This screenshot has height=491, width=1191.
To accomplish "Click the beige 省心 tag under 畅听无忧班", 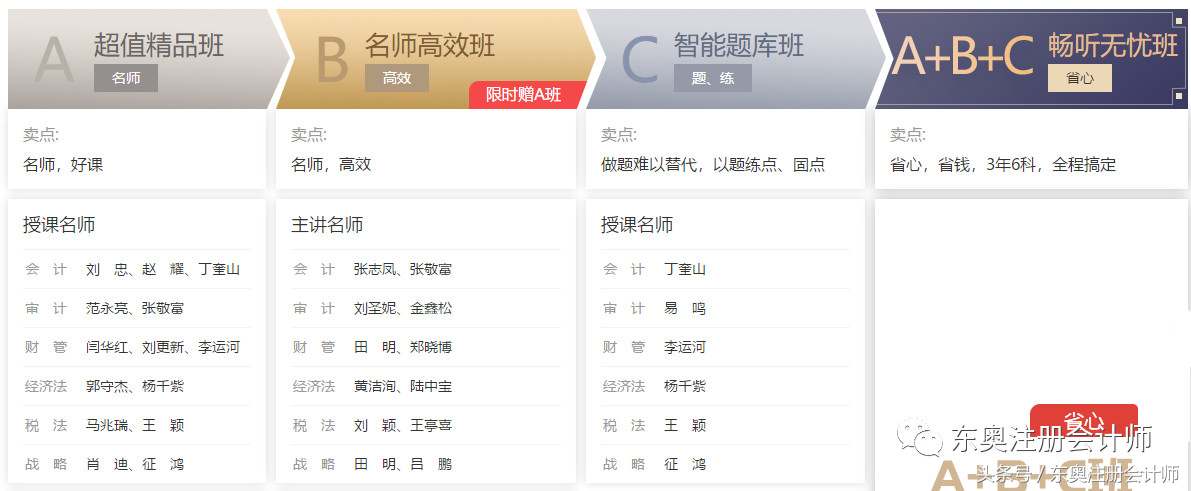I will click(x=1079, y=78).
